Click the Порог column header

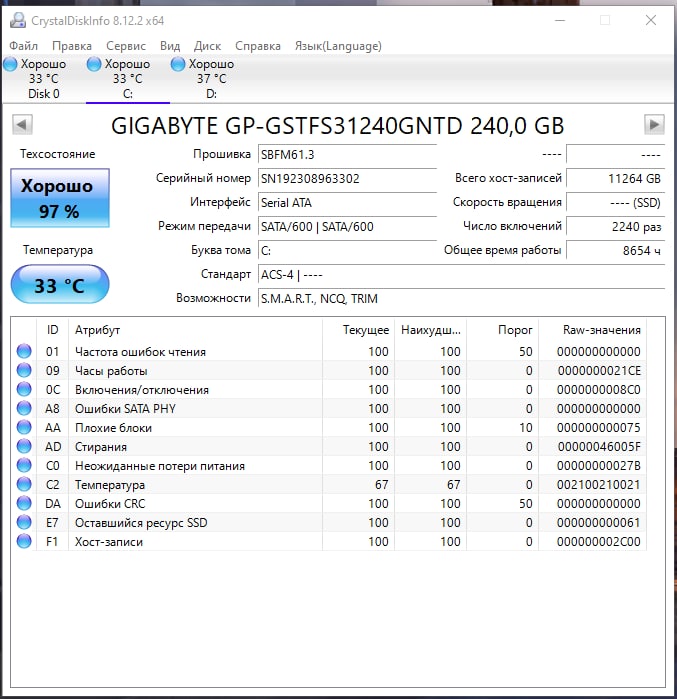[503, 330]
